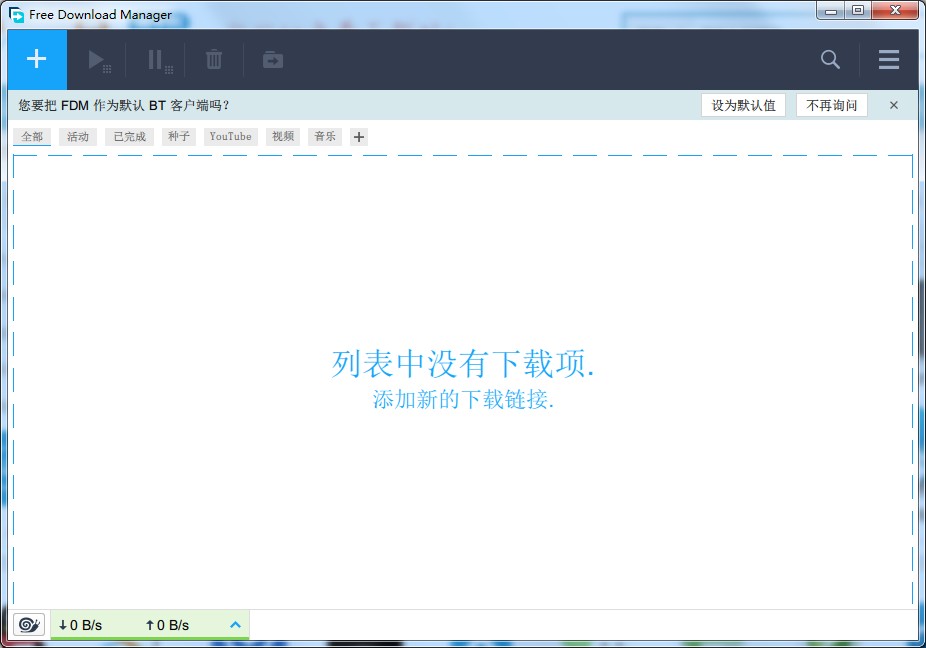This screenshot has width=926, height=648.
Task: Open the 种子 tab
Action: tap(179, 137)
